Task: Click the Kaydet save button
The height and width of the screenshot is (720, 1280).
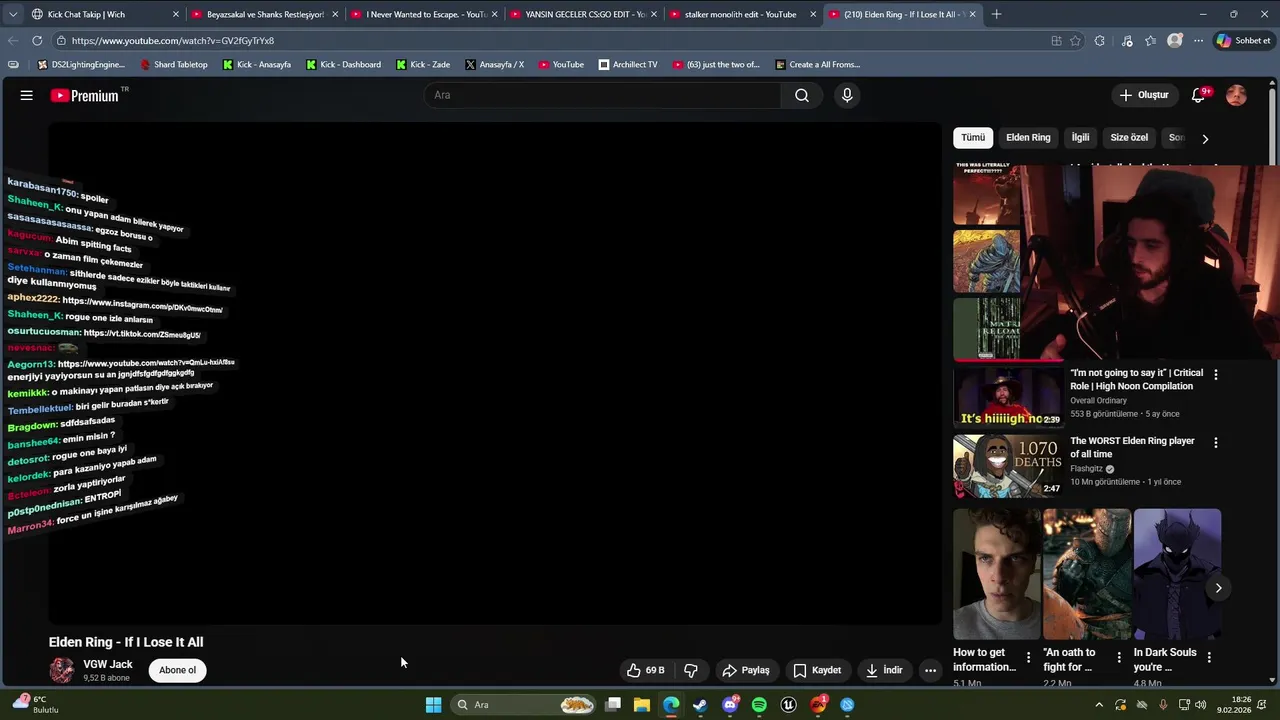Action: (x=817, y=670)
